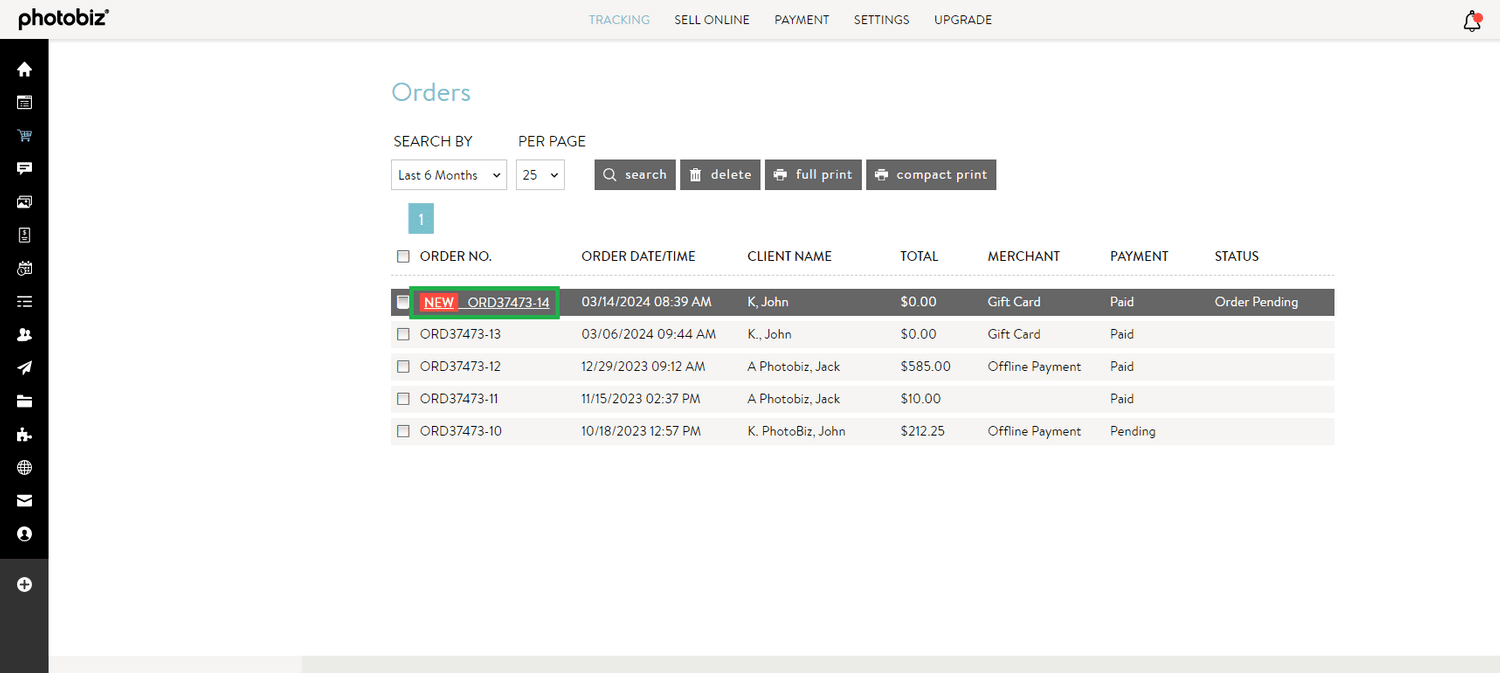Tick the checkbox next to ORD37473-10

pos(403,431)
